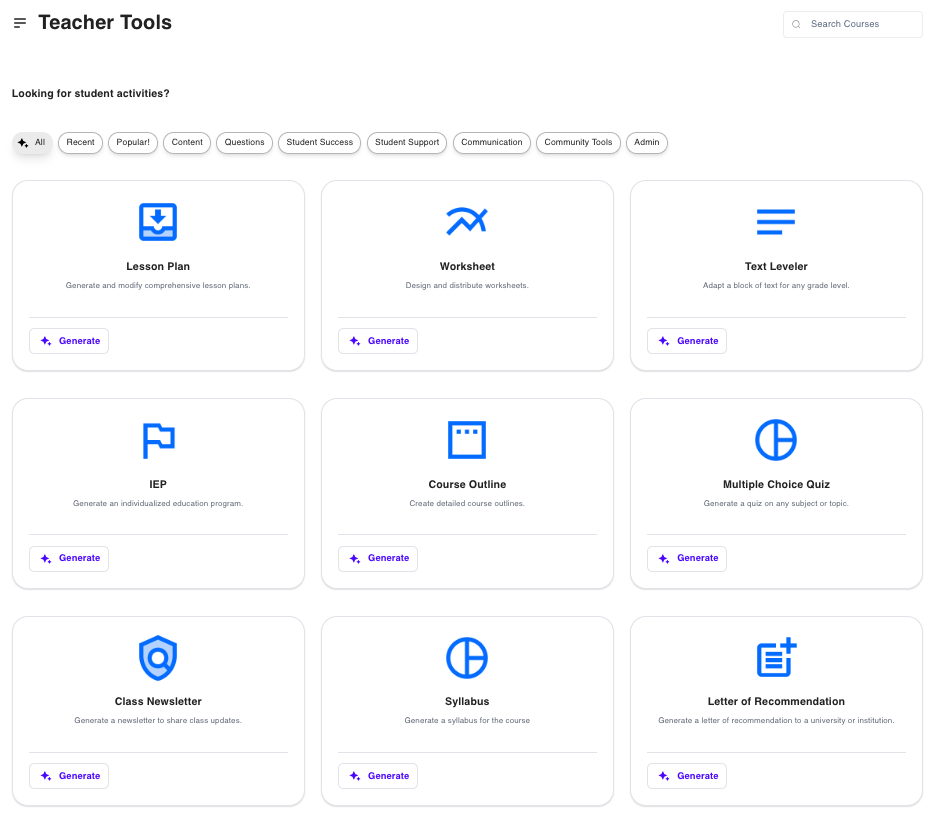The image size is (937, 825).
Task: Click the IEP flag icon
Action: click(x=158, y=439)
